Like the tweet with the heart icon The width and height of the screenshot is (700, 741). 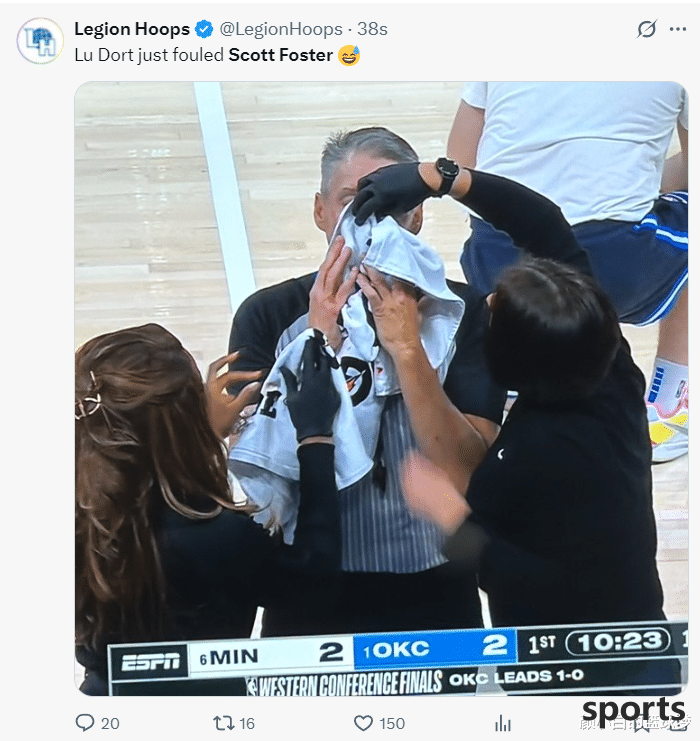[363, 723]
